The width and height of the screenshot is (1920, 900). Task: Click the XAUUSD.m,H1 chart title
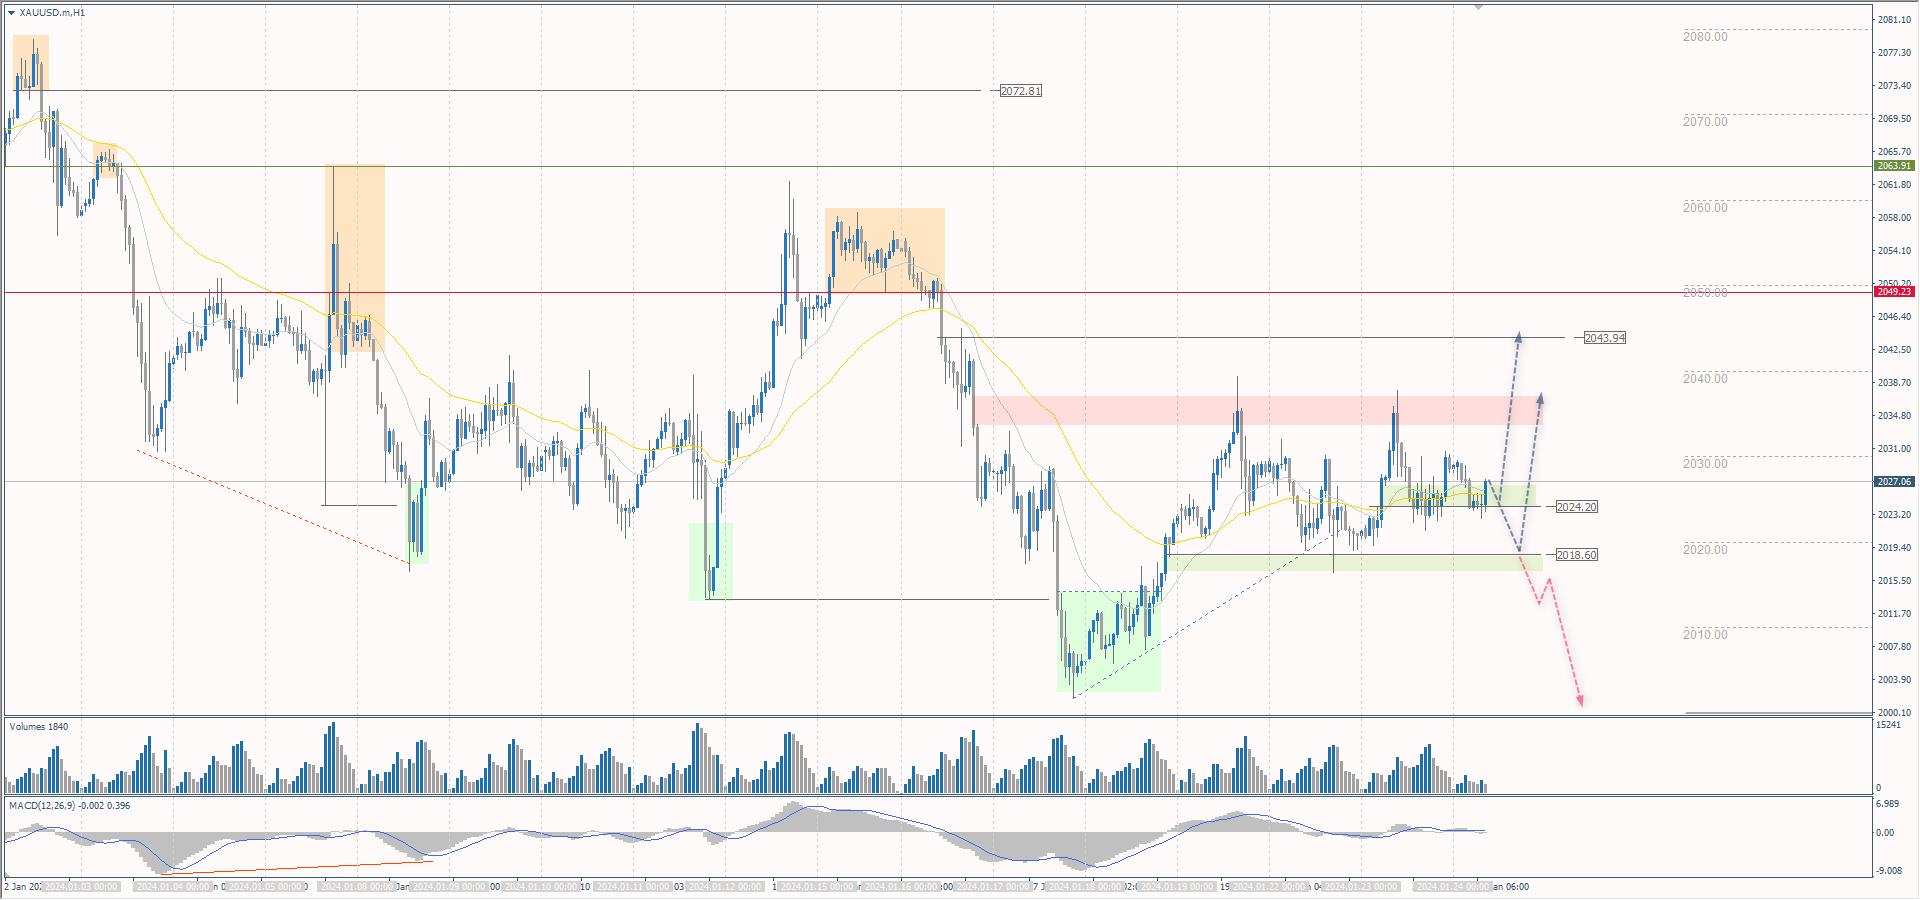point(52,13)
